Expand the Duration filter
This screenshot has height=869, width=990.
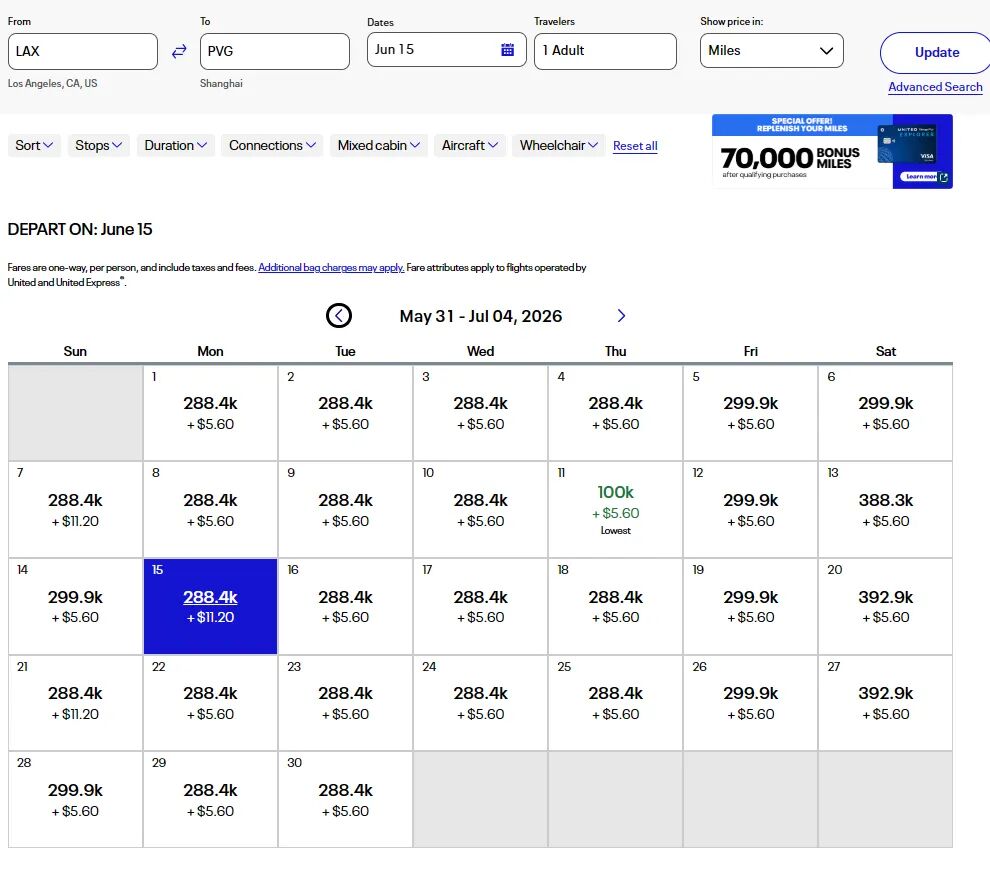point(175,146)
